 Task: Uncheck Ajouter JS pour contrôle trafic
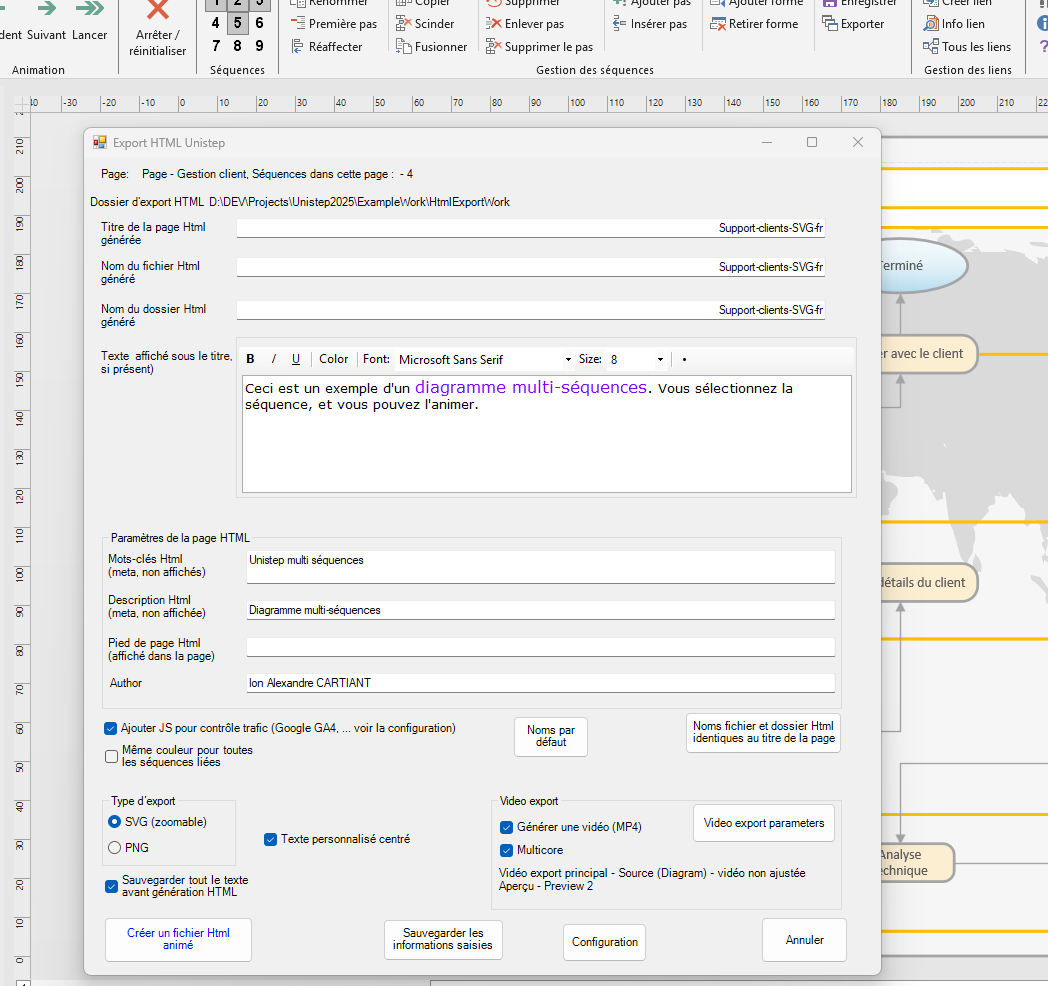click(111, 728)
